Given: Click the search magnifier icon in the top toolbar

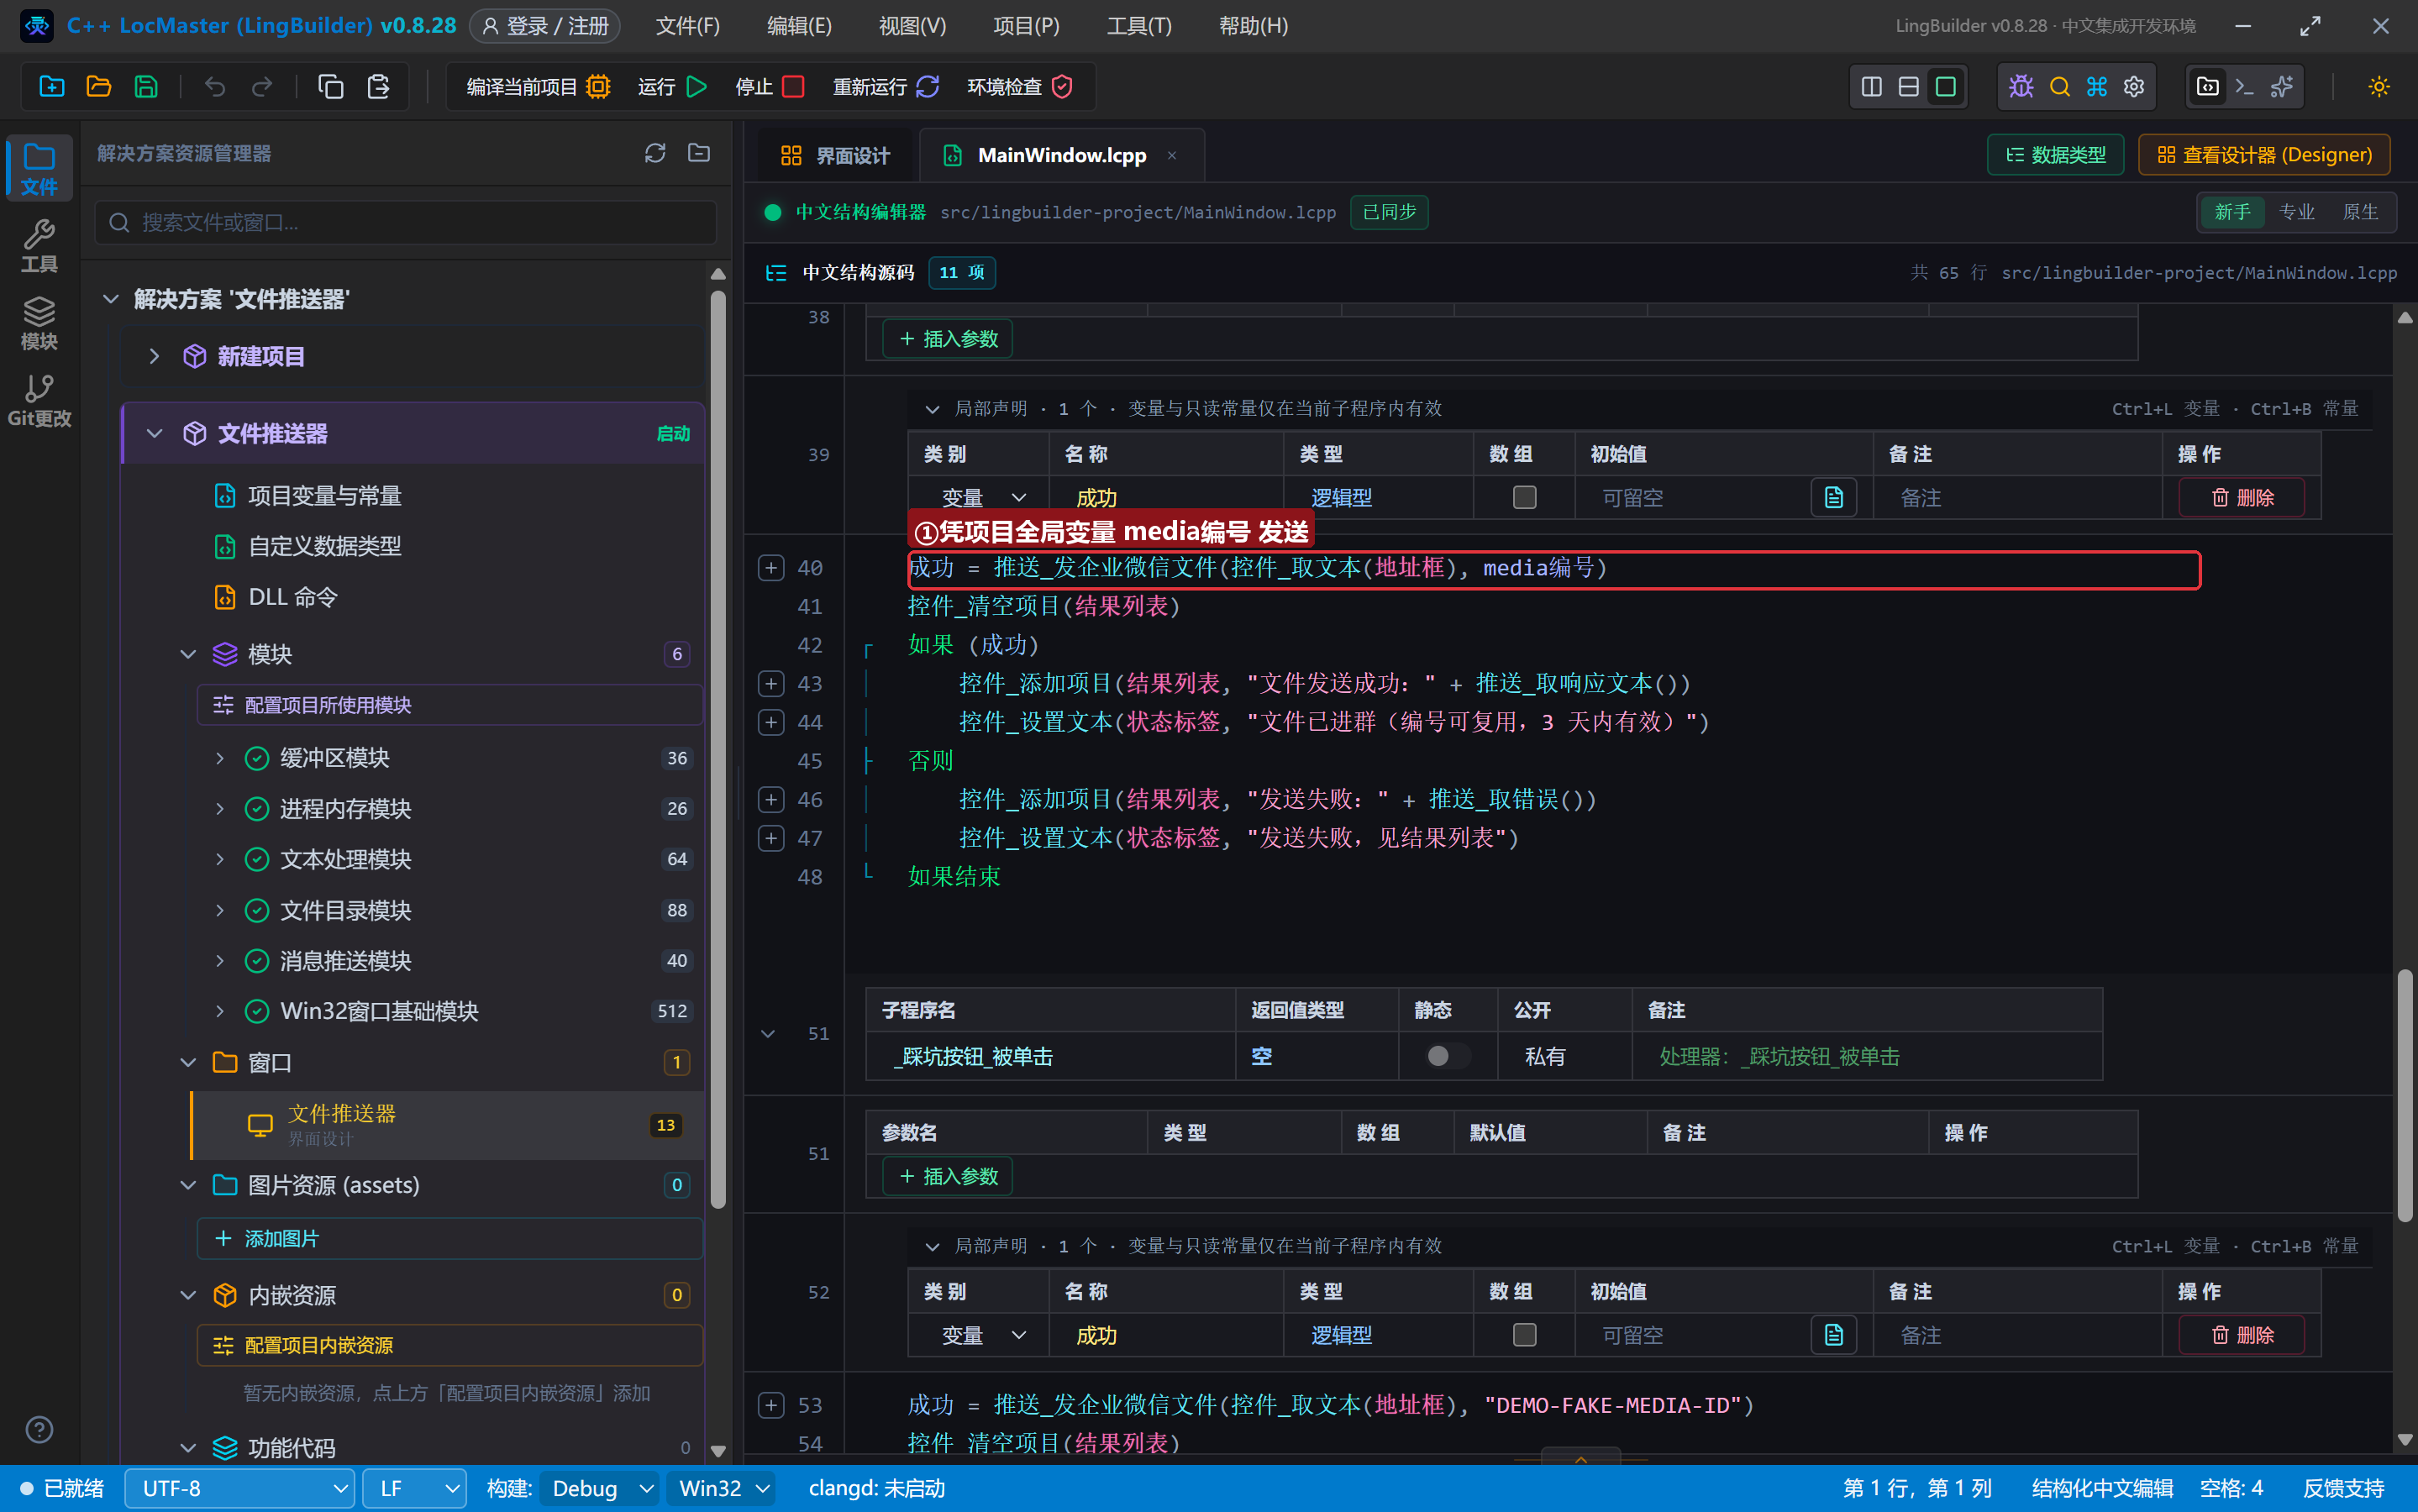Looking at the screenshot, I should [2059, 86].
